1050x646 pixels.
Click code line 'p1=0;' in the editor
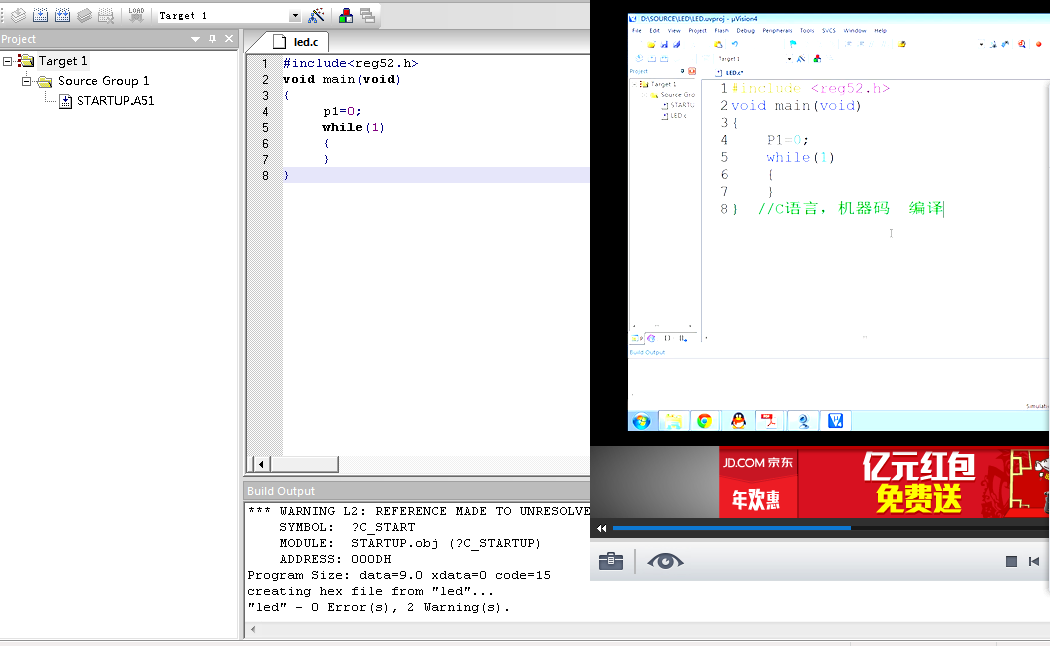point(342,111)
